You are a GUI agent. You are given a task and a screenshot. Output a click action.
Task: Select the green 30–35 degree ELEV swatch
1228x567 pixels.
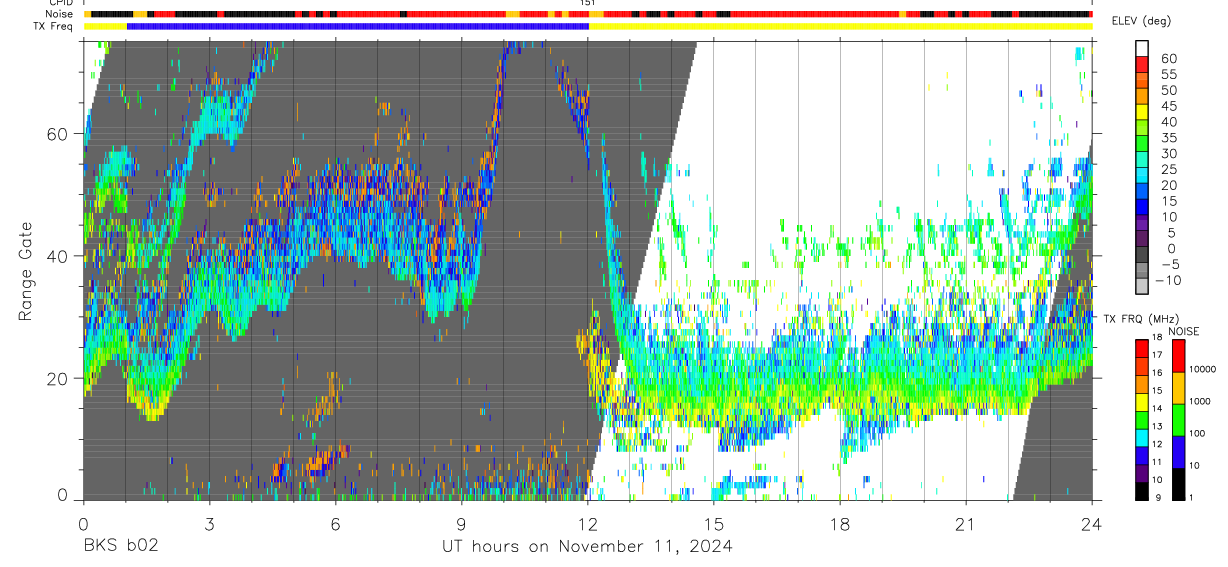pos(1142,143)
